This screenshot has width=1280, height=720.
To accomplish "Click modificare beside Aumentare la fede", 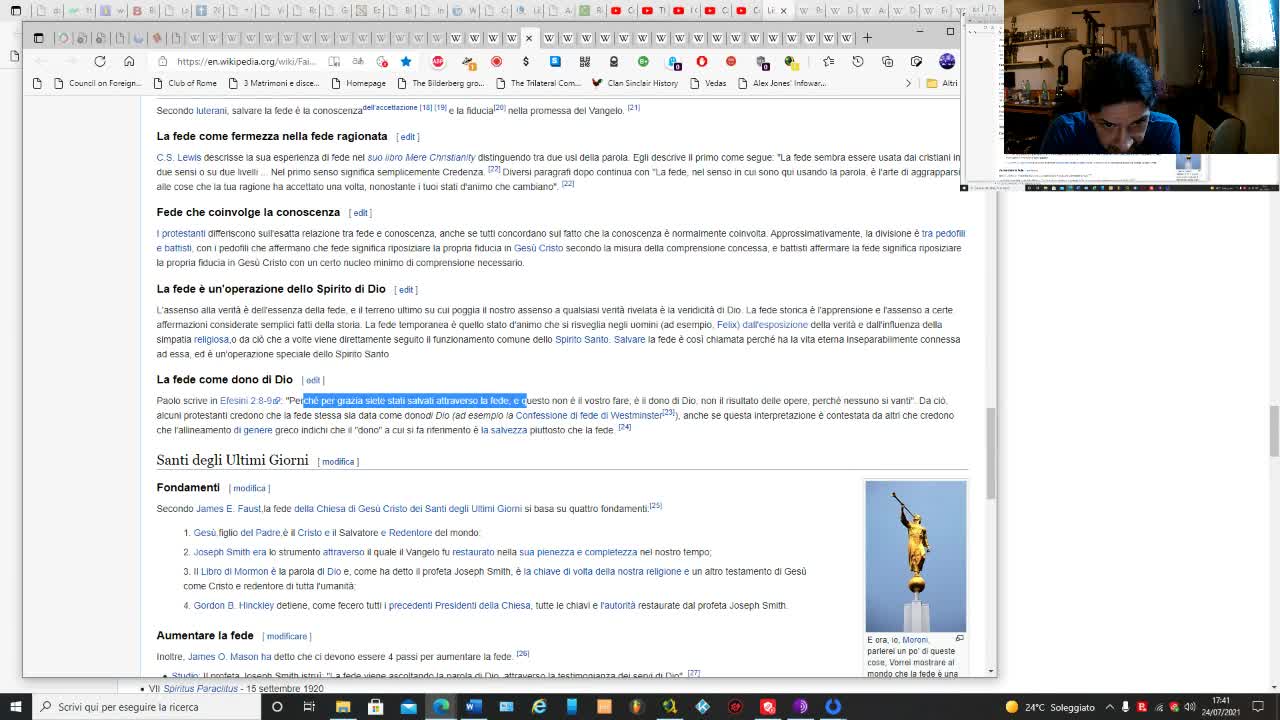I will pos(287,636).
